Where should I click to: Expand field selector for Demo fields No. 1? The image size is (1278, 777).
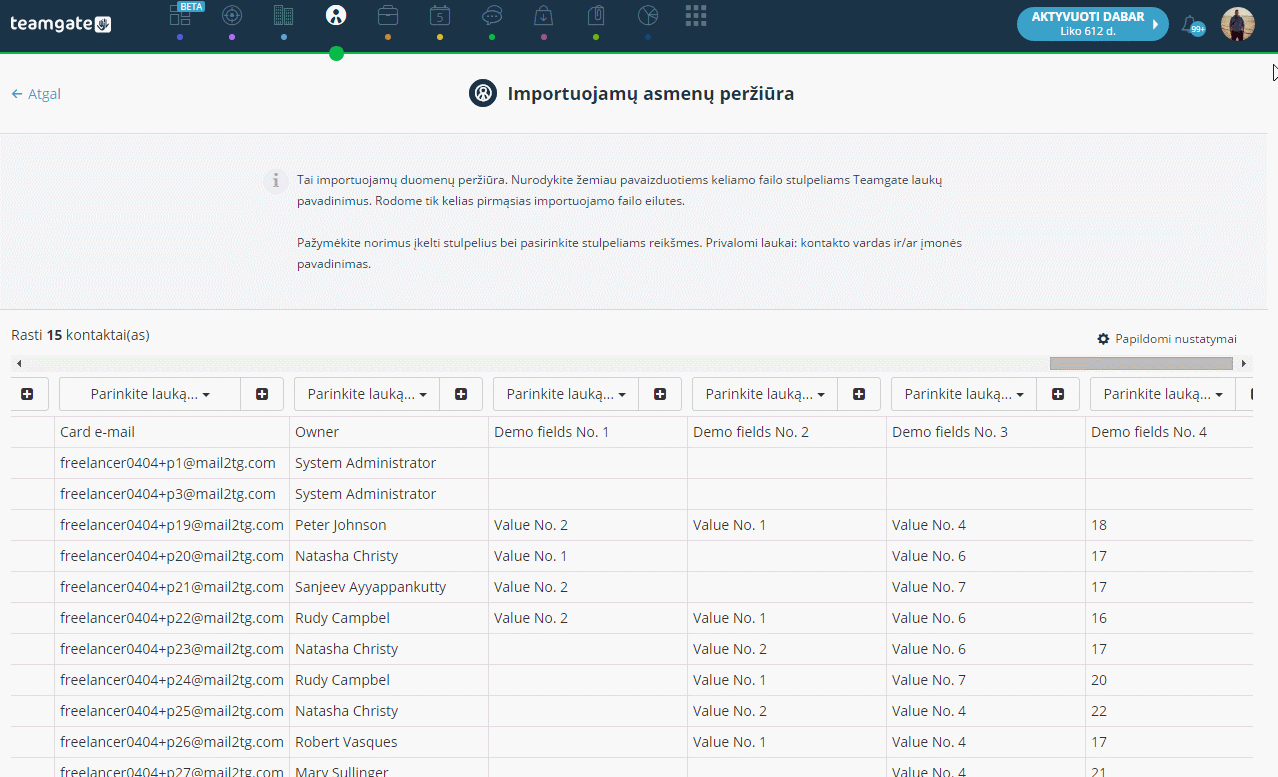(x=566, y=394)
